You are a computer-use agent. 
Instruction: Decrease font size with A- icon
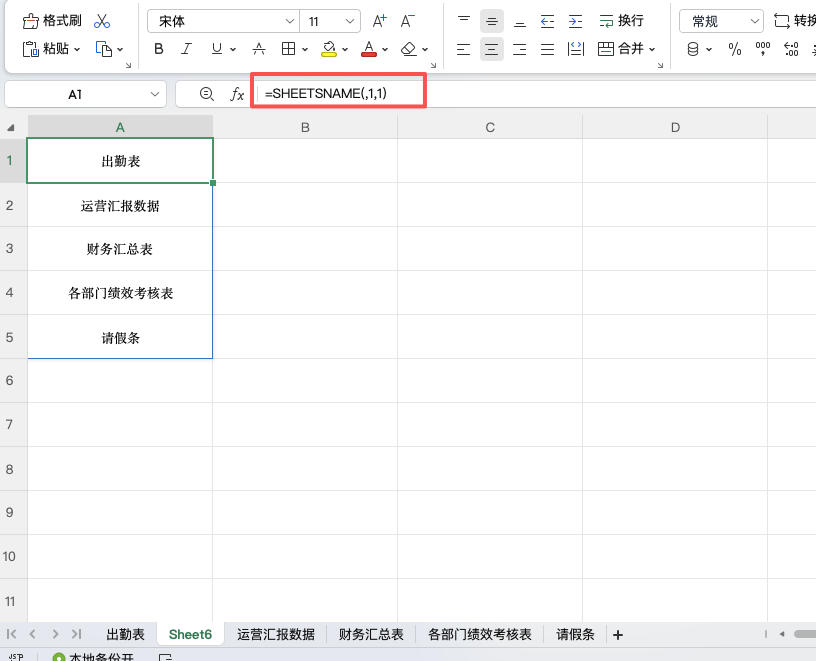click(407, 21)
